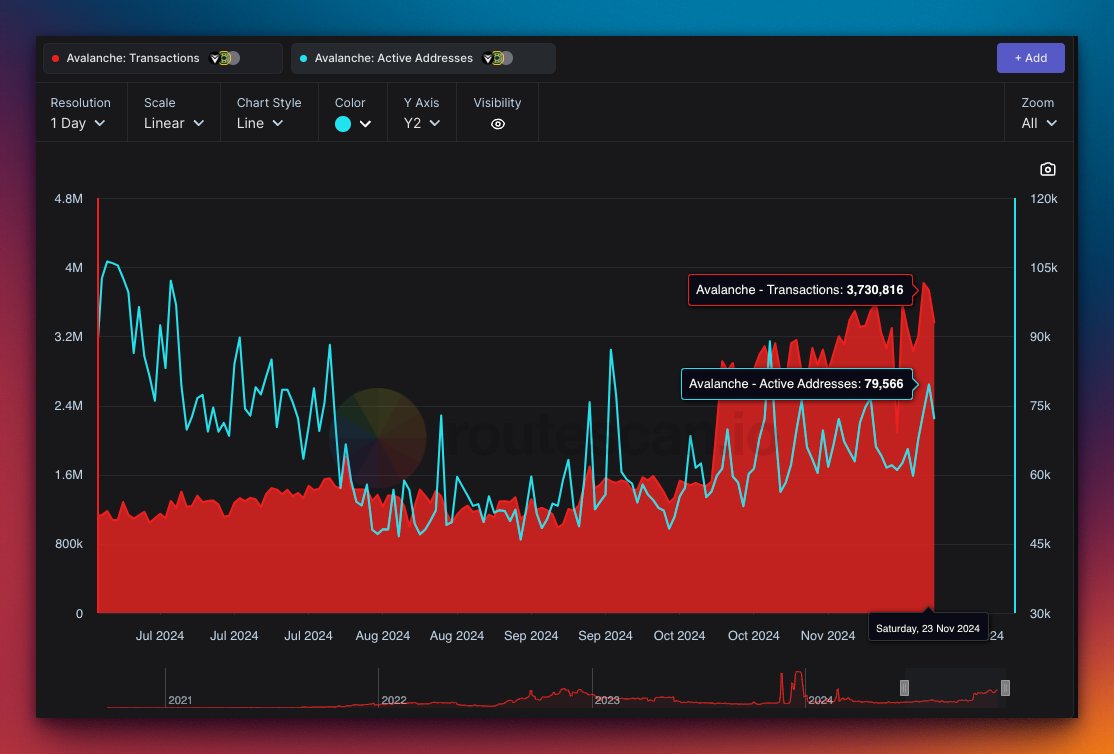Open the Chart Style Line dropdown
Viewport: 1114px width, 754px height.
coord(260,123)
